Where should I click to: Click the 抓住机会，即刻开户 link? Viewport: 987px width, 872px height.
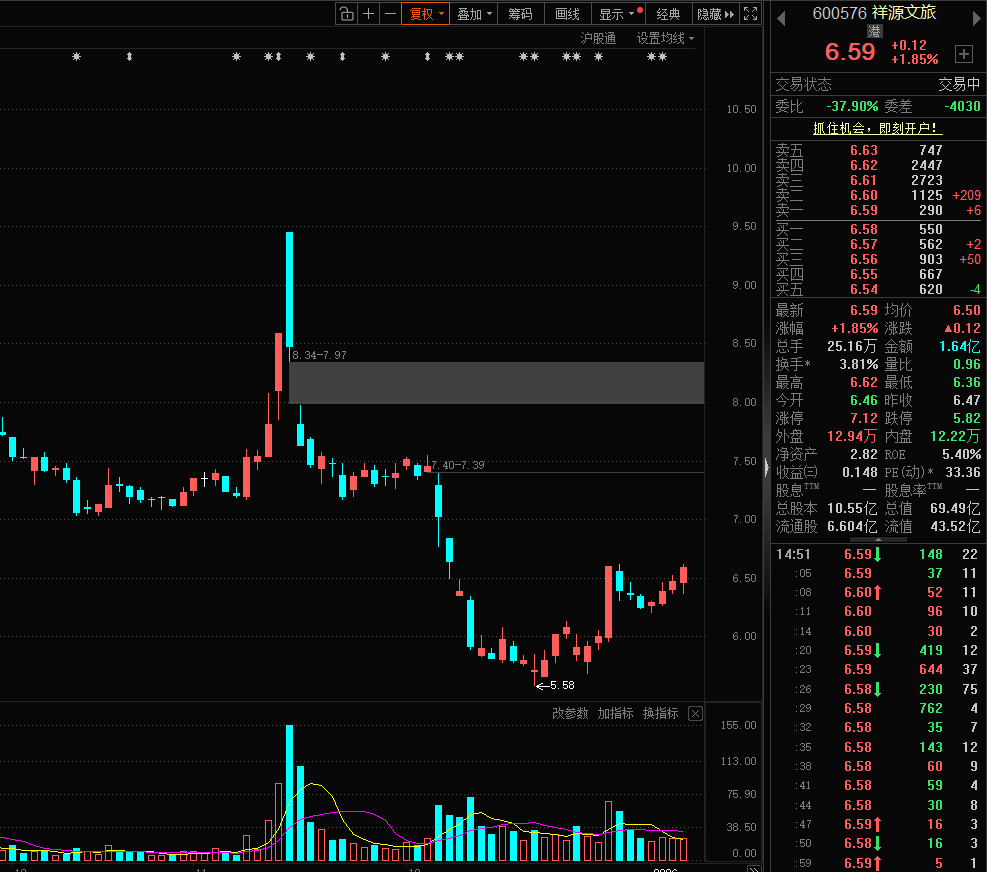click(877, 128)
